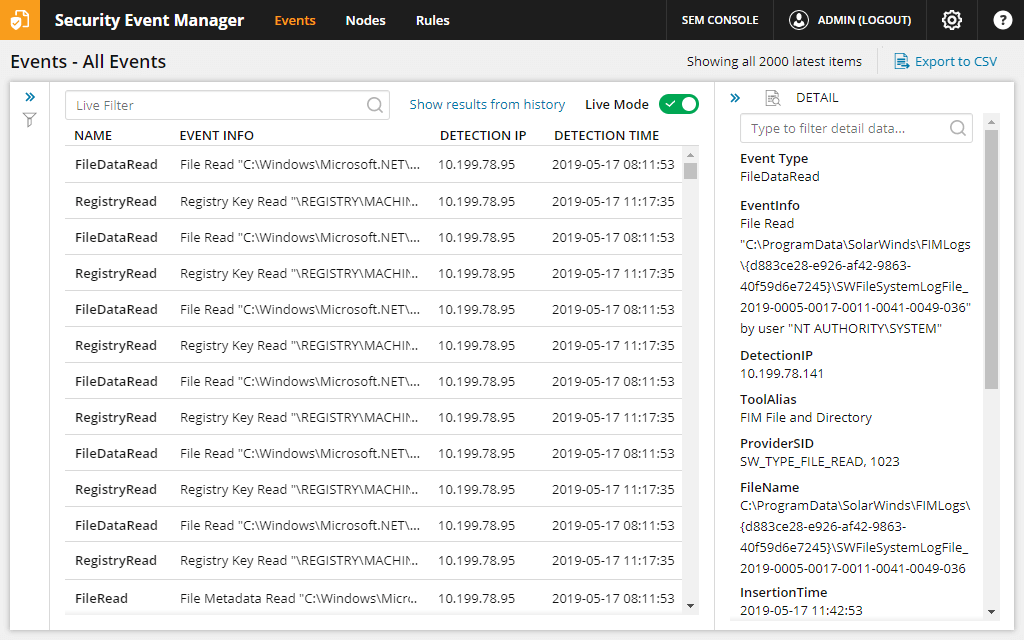
Task: Click the Show results from history link
Action: point(487,104)
